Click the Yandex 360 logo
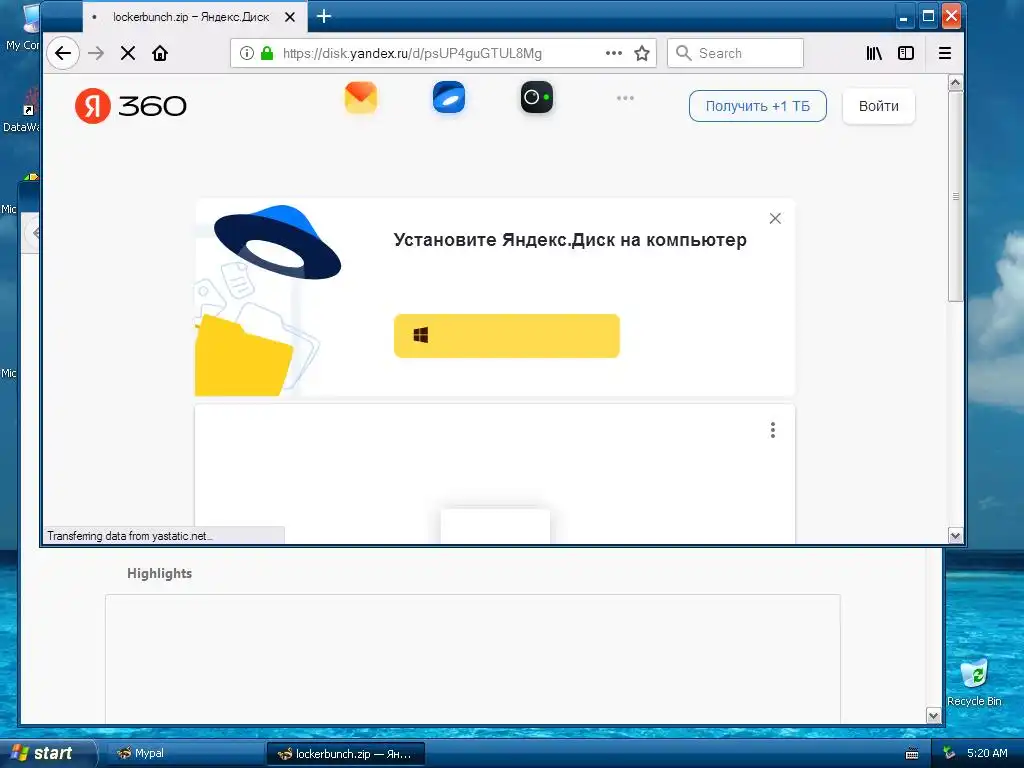The image size is (1024, 768). 131,106
